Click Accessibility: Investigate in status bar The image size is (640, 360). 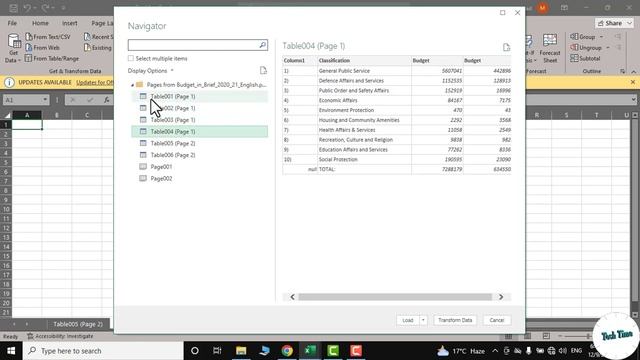60,336
